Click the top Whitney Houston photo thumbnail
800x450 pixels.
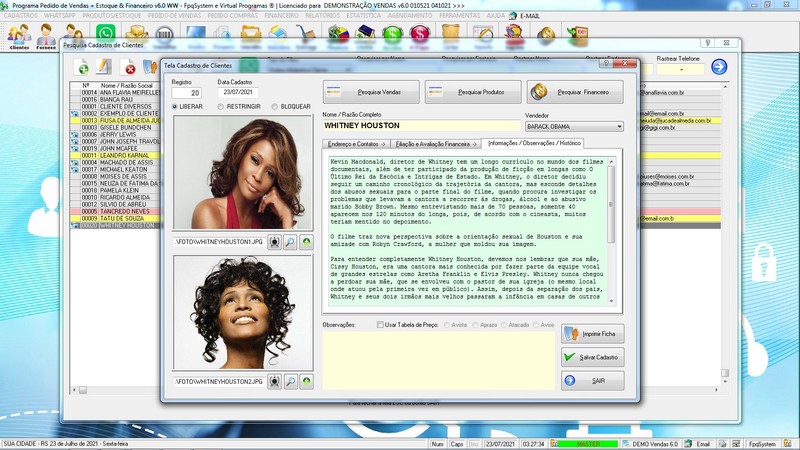pyautogui.click(x=243, y=172)
